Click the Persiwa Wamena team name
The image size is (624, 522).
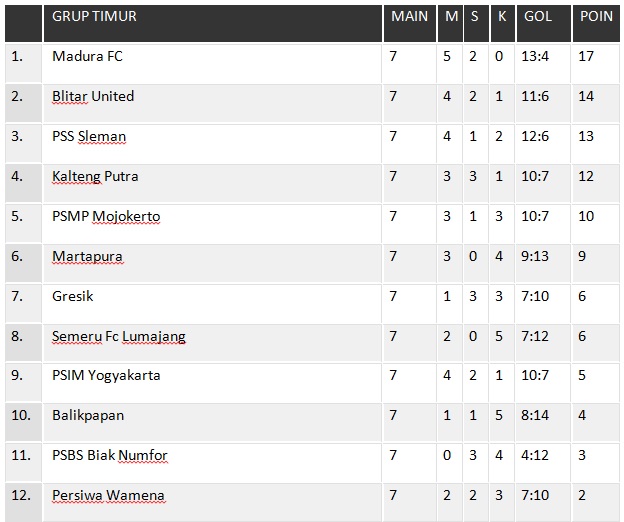[x=108, y=496]
